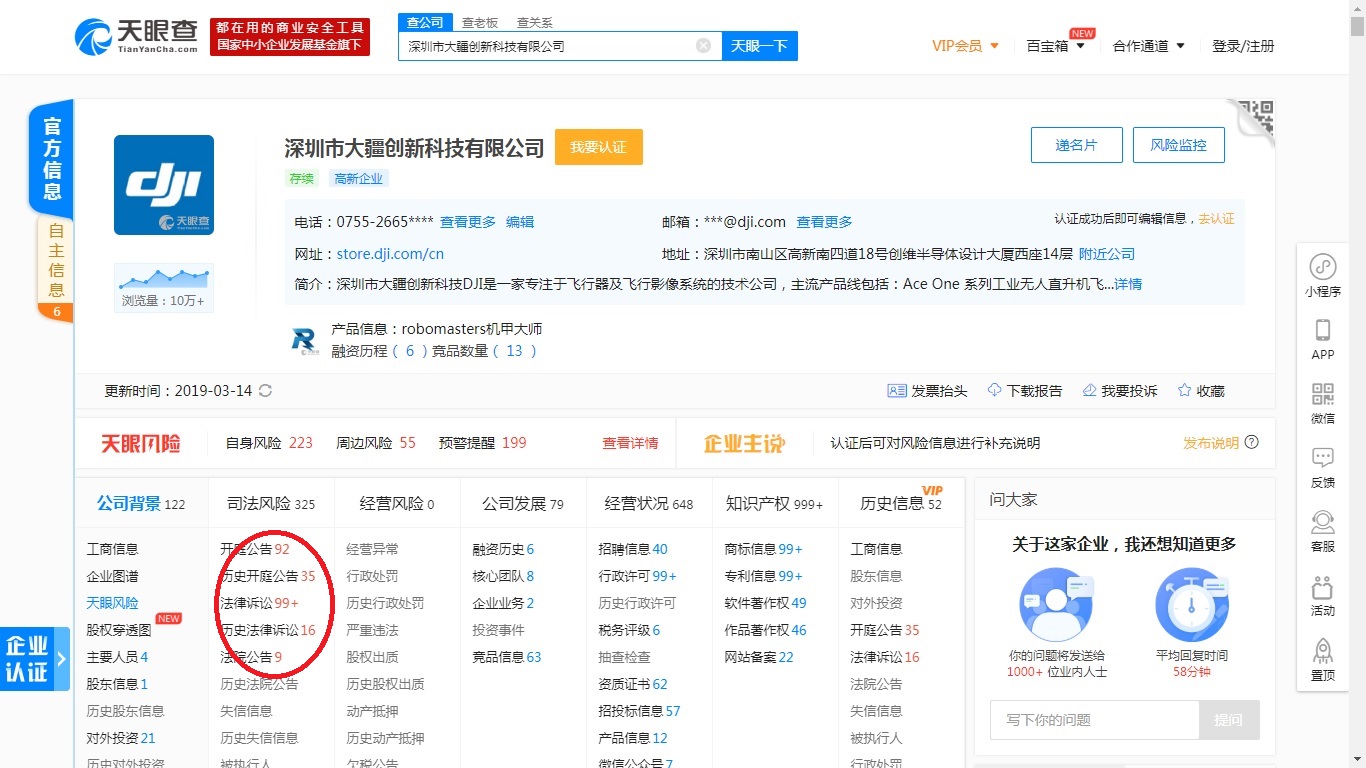Click the 去认证 link
This screenshot has width=1366, height=768.
click(x=1216, y=218)
